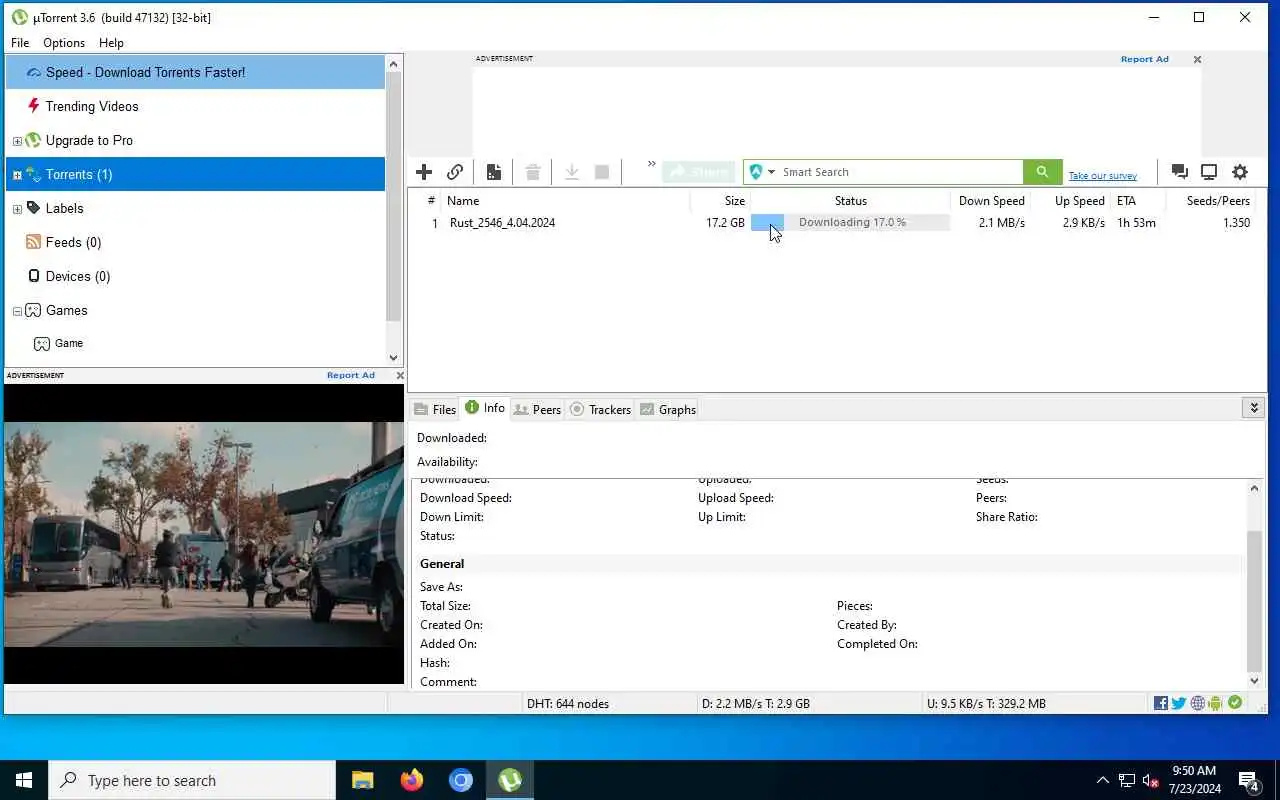Open the search provider shield dropdown
This screenshot has height=800, width=1280.
762,172
